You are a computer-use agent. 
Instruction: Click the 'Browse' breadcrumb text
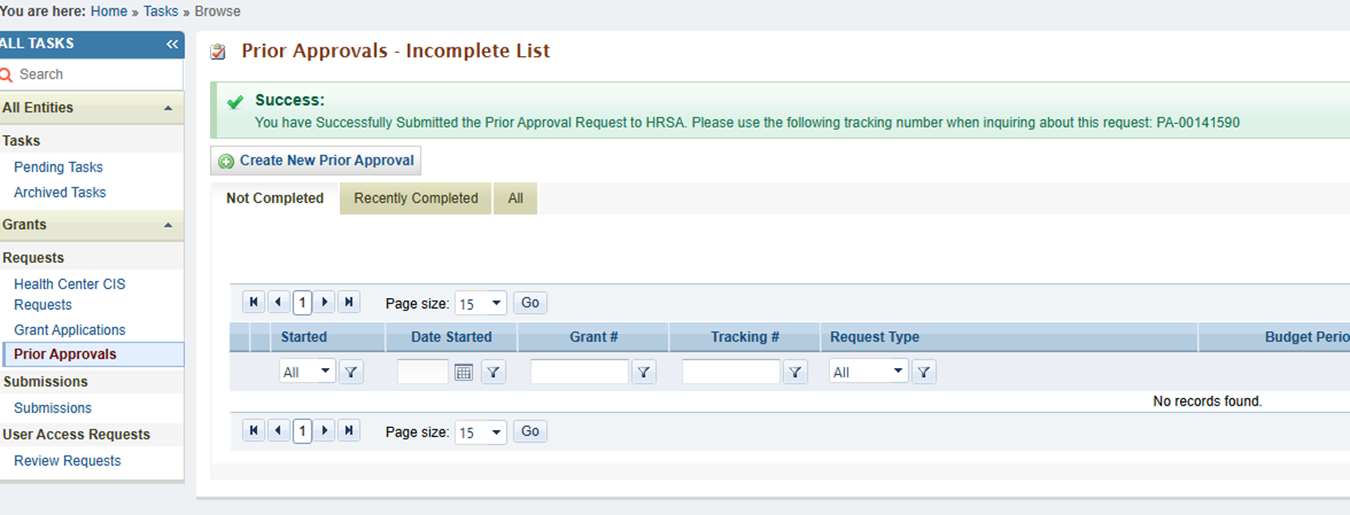(218, 11)
